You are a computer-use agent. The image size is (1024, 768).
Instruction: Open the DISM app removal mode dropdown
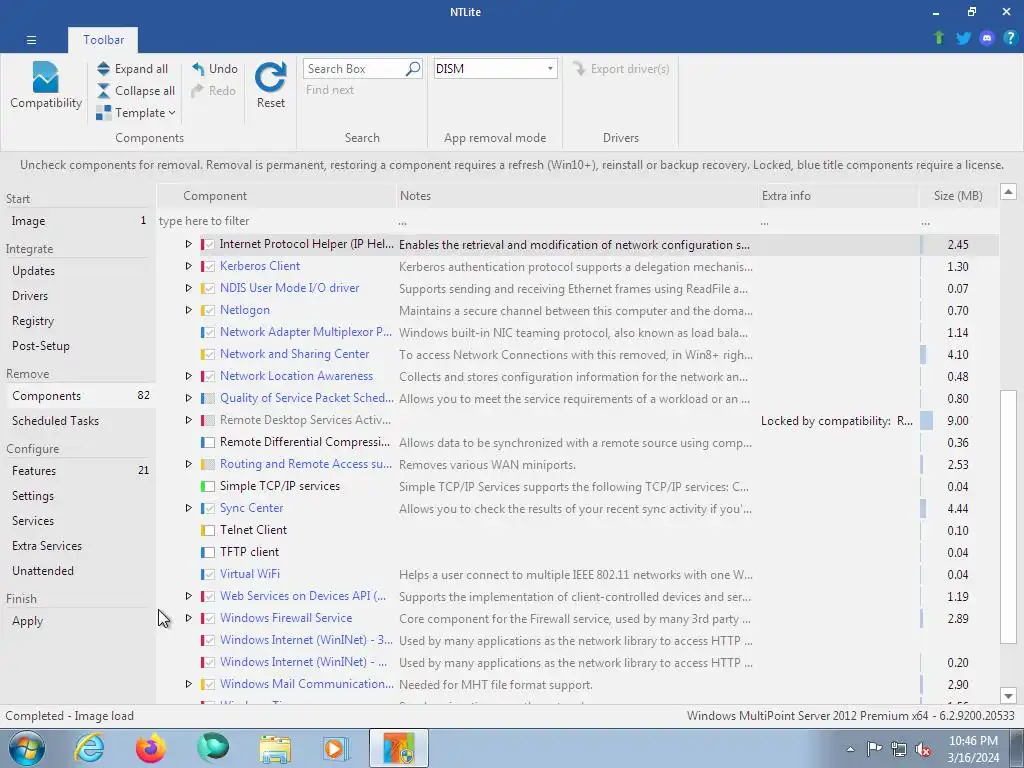496,69
